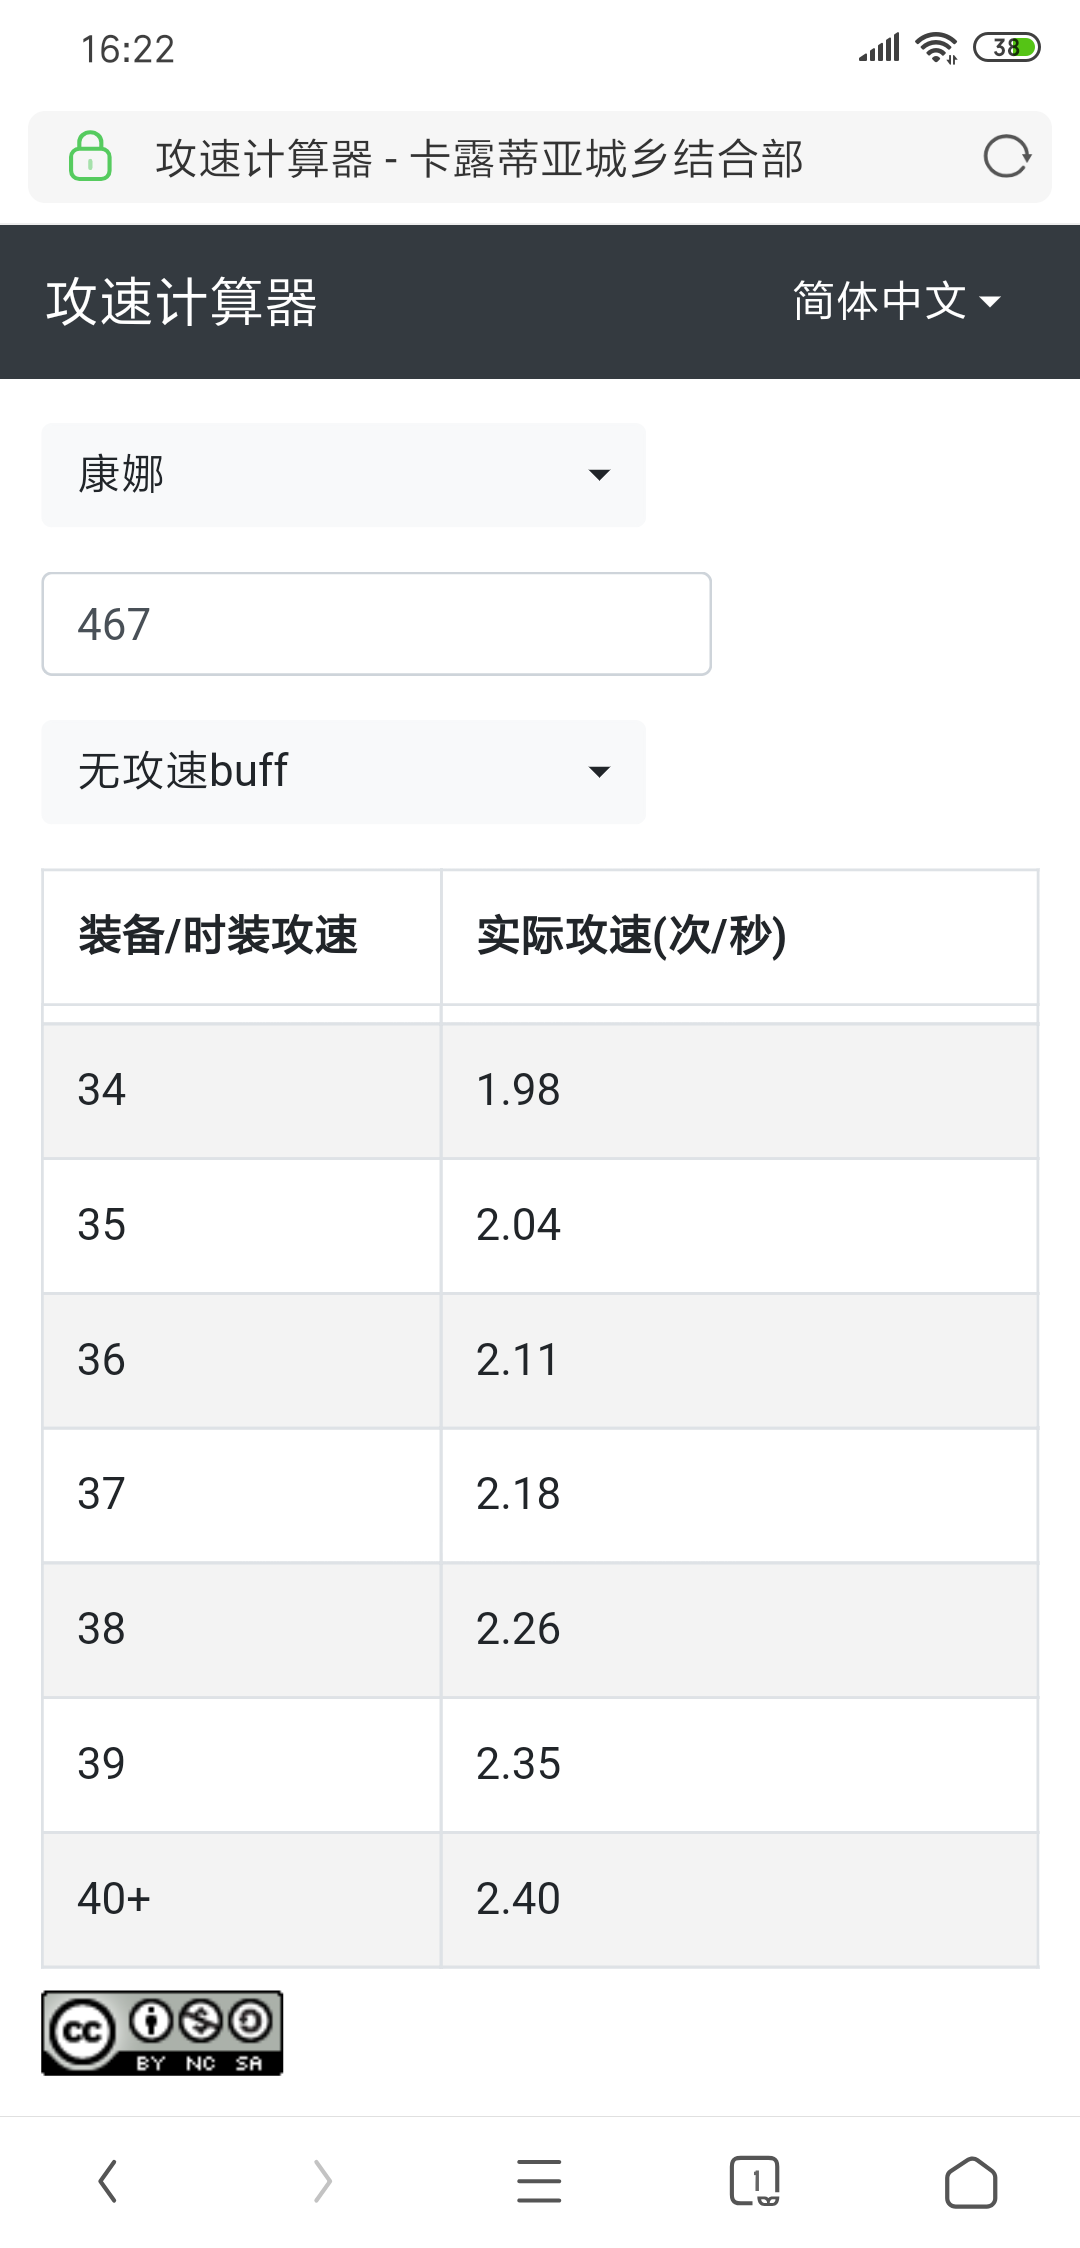Tap the browser home icon
The image size is (1080, 2248).
tap(971, 2181)
